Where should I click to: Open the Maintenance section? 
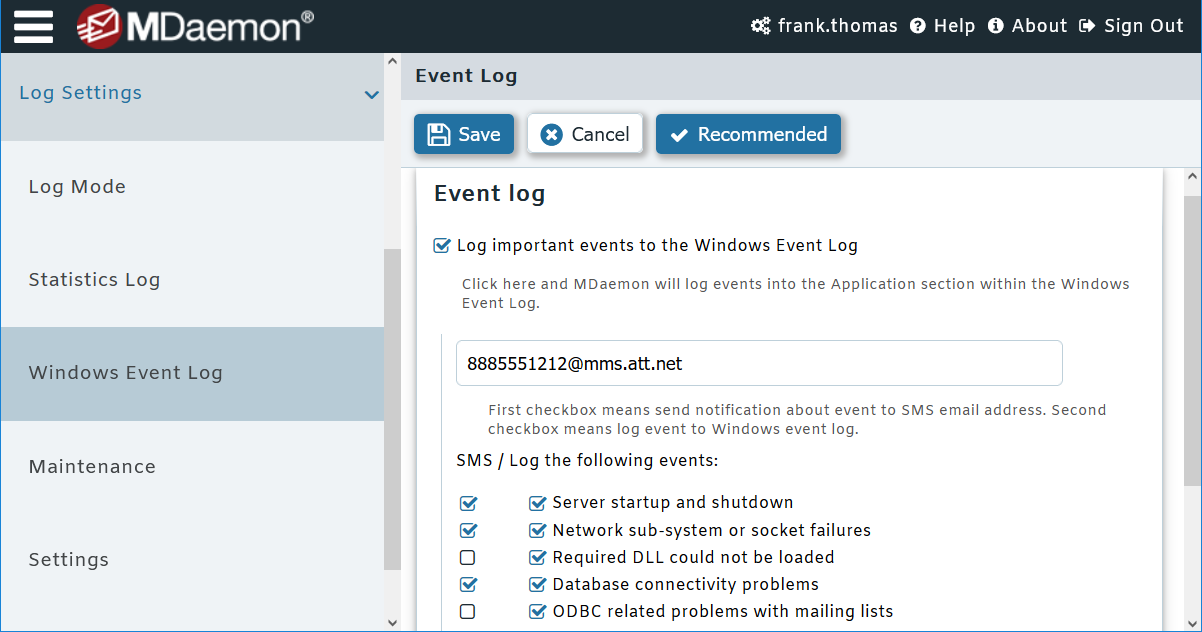92,466
